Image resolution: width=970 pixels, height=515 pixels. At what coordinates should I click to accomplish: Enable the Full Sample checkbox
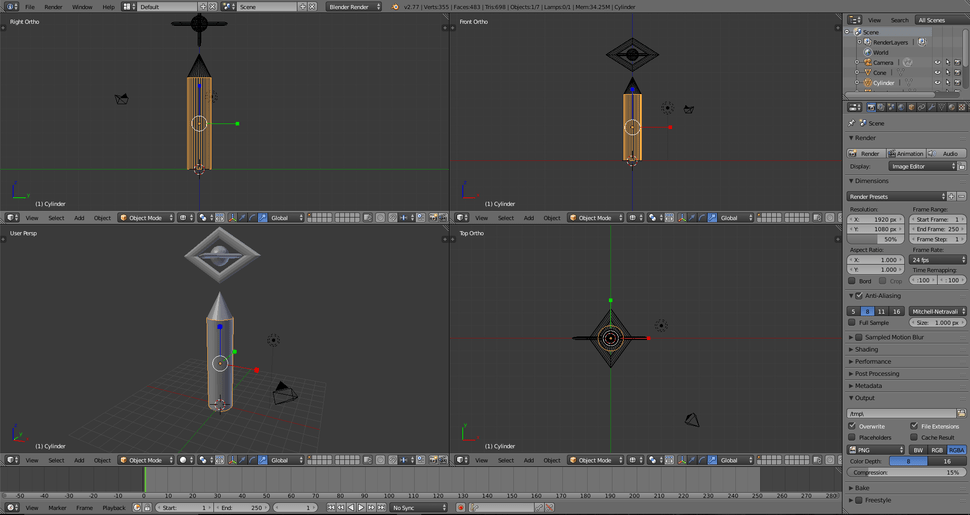point(852,322)
